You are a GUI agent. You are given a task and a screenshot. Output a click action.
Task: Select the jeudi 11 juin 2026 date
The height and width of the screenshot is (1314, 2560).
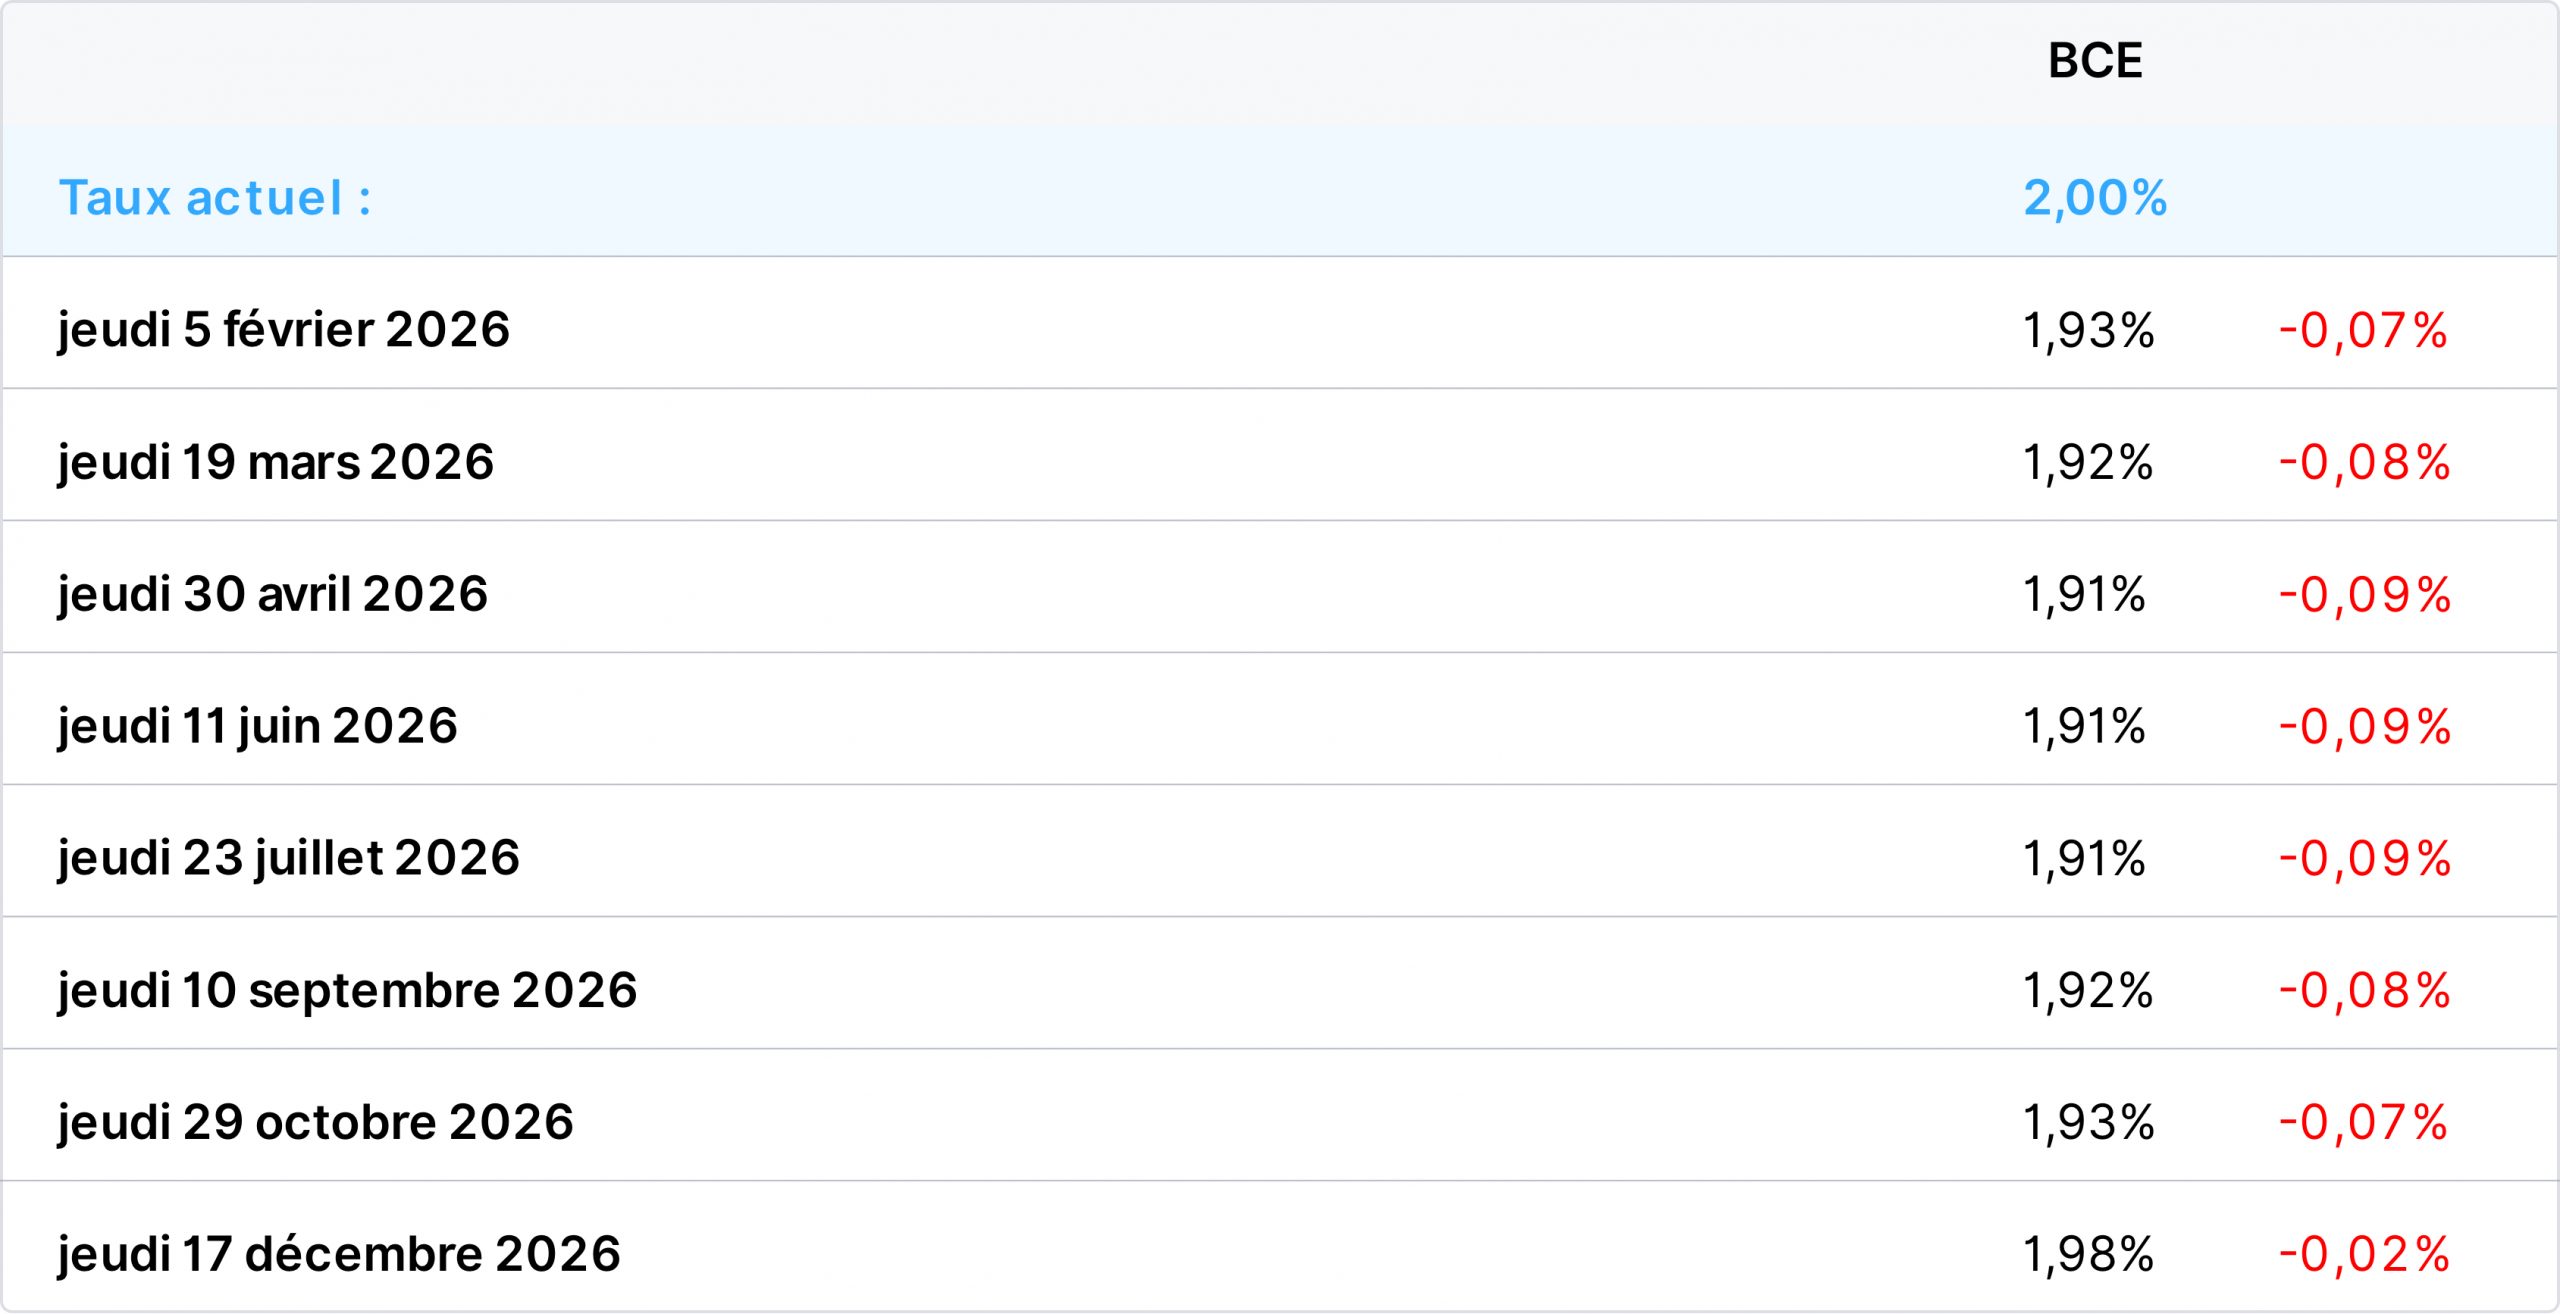[x=258, y=727]
